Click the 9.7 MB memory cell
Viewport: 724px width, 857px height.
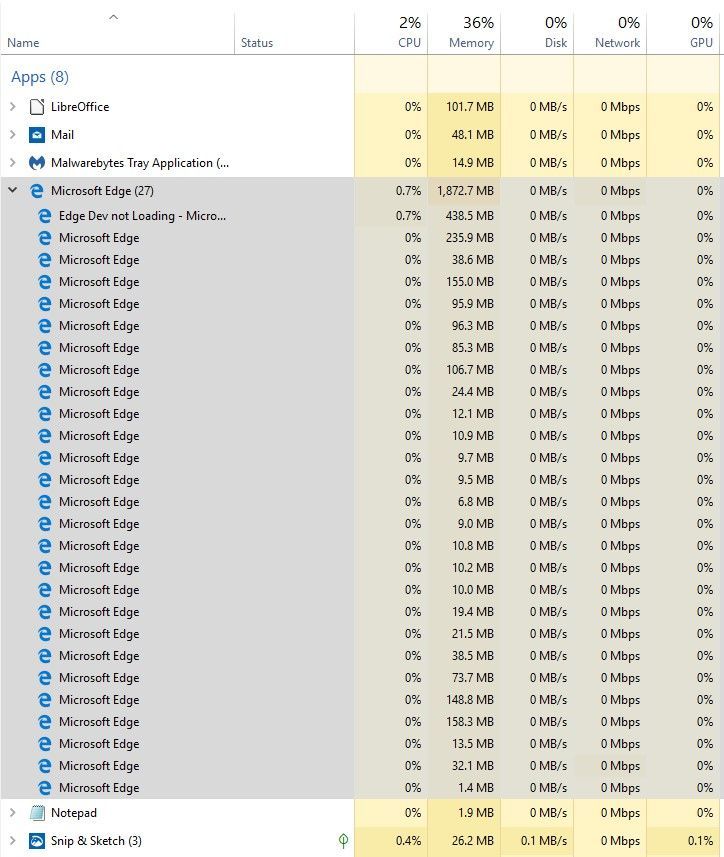(464, 457)
